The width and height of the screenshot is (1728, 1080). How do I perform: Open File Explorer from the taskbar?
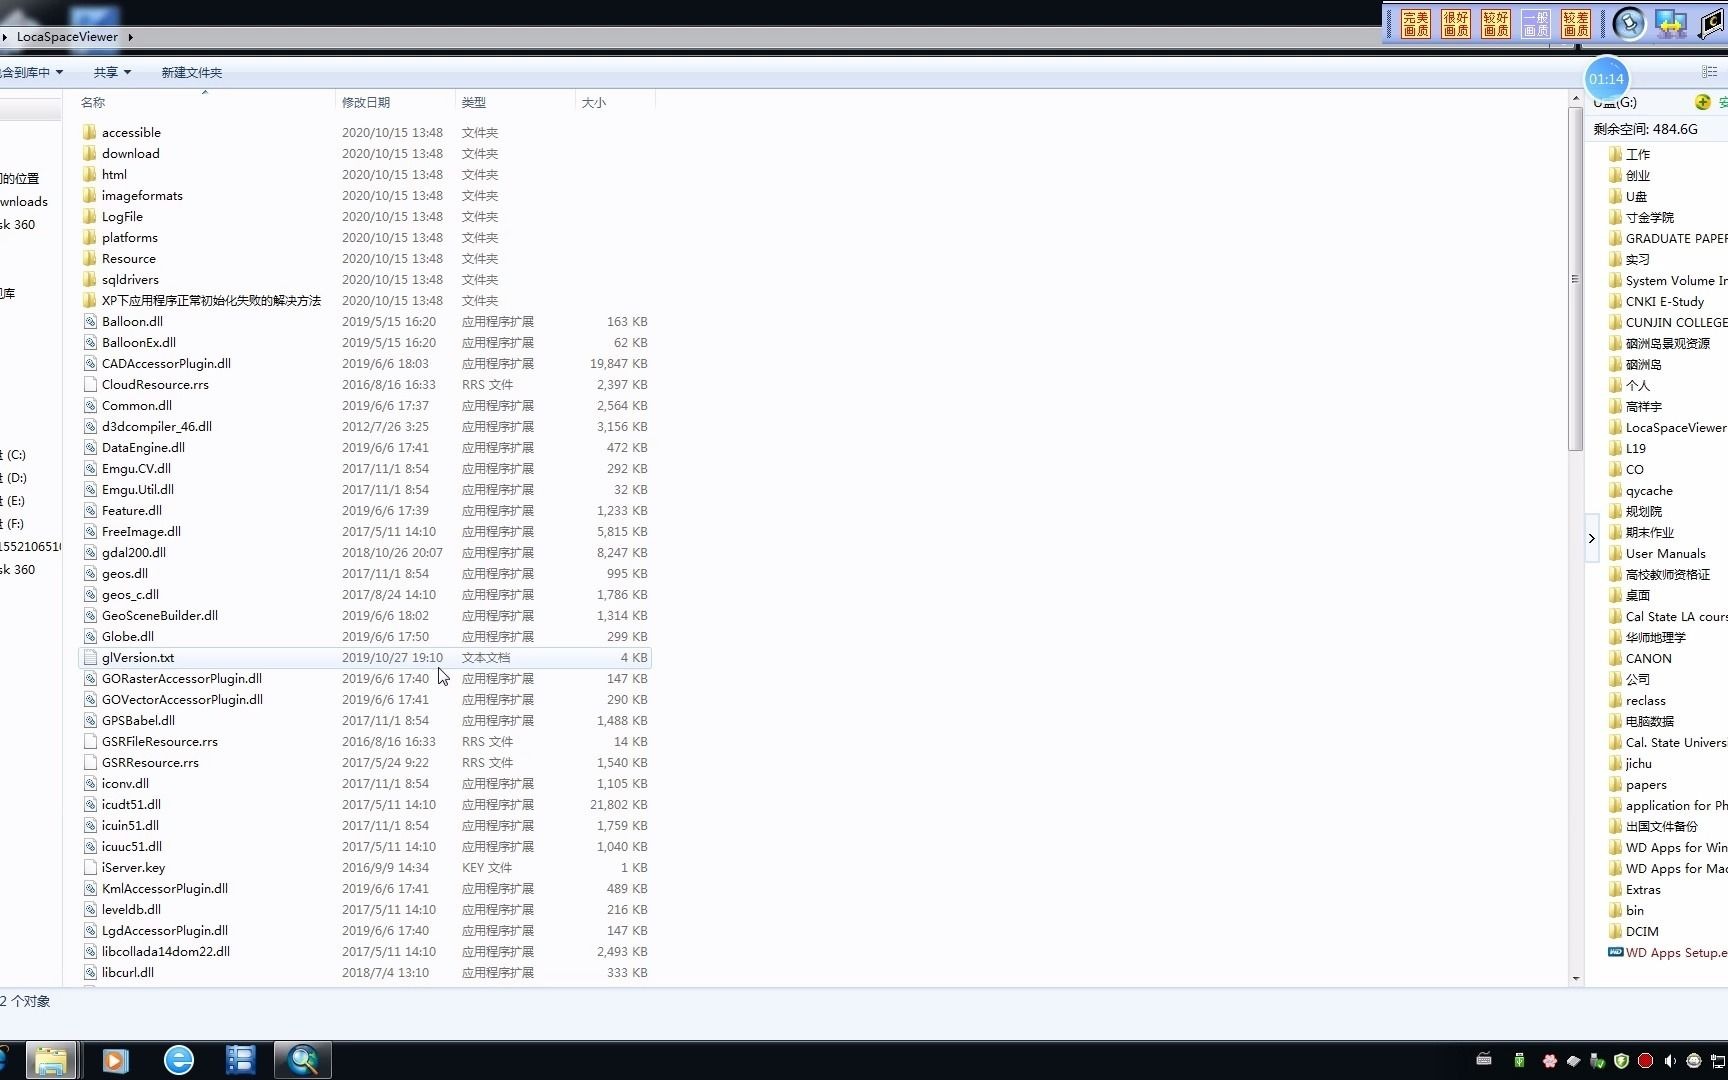(x=50, y=1060)
